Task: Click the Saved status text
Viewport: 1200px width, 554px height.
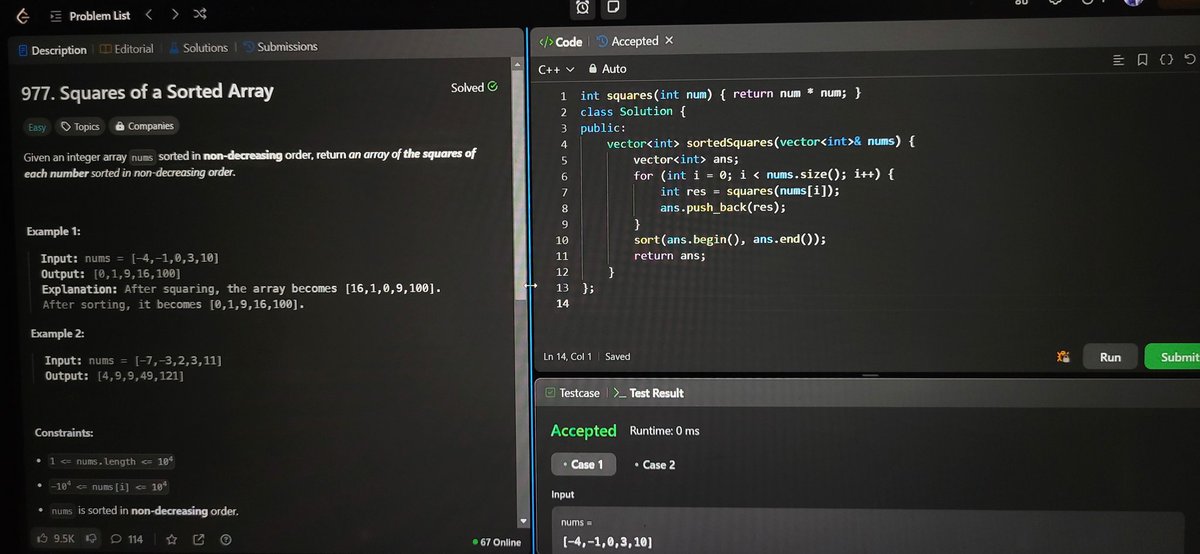Action: tap(618, 357)
